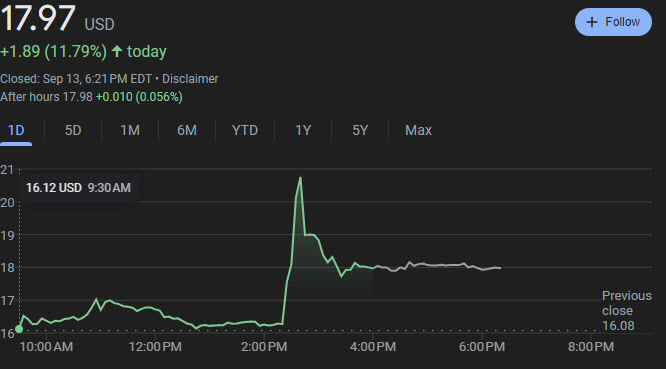Open the Disclaimer link
The image size is (666, 369).
tap(190, 79)
